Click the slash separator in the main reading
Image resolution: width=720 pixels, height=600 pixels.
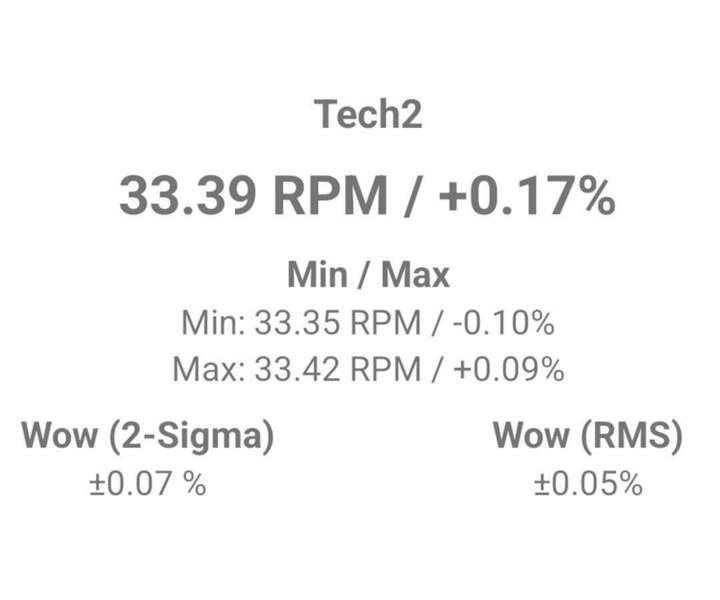tap(410, 194)
